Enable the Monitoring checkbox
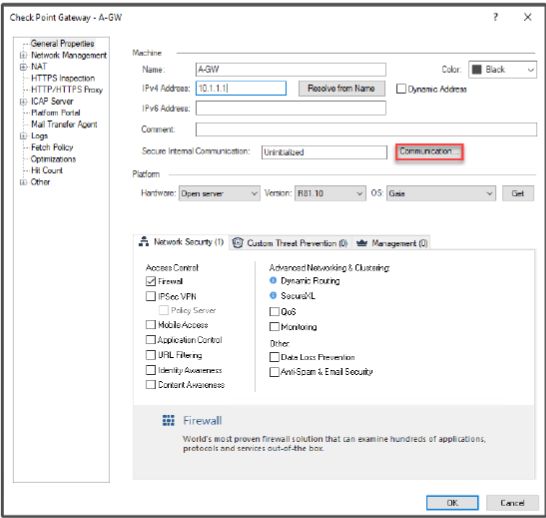The height and width of the screenshot is (518, 546). [x=274, y=327]
